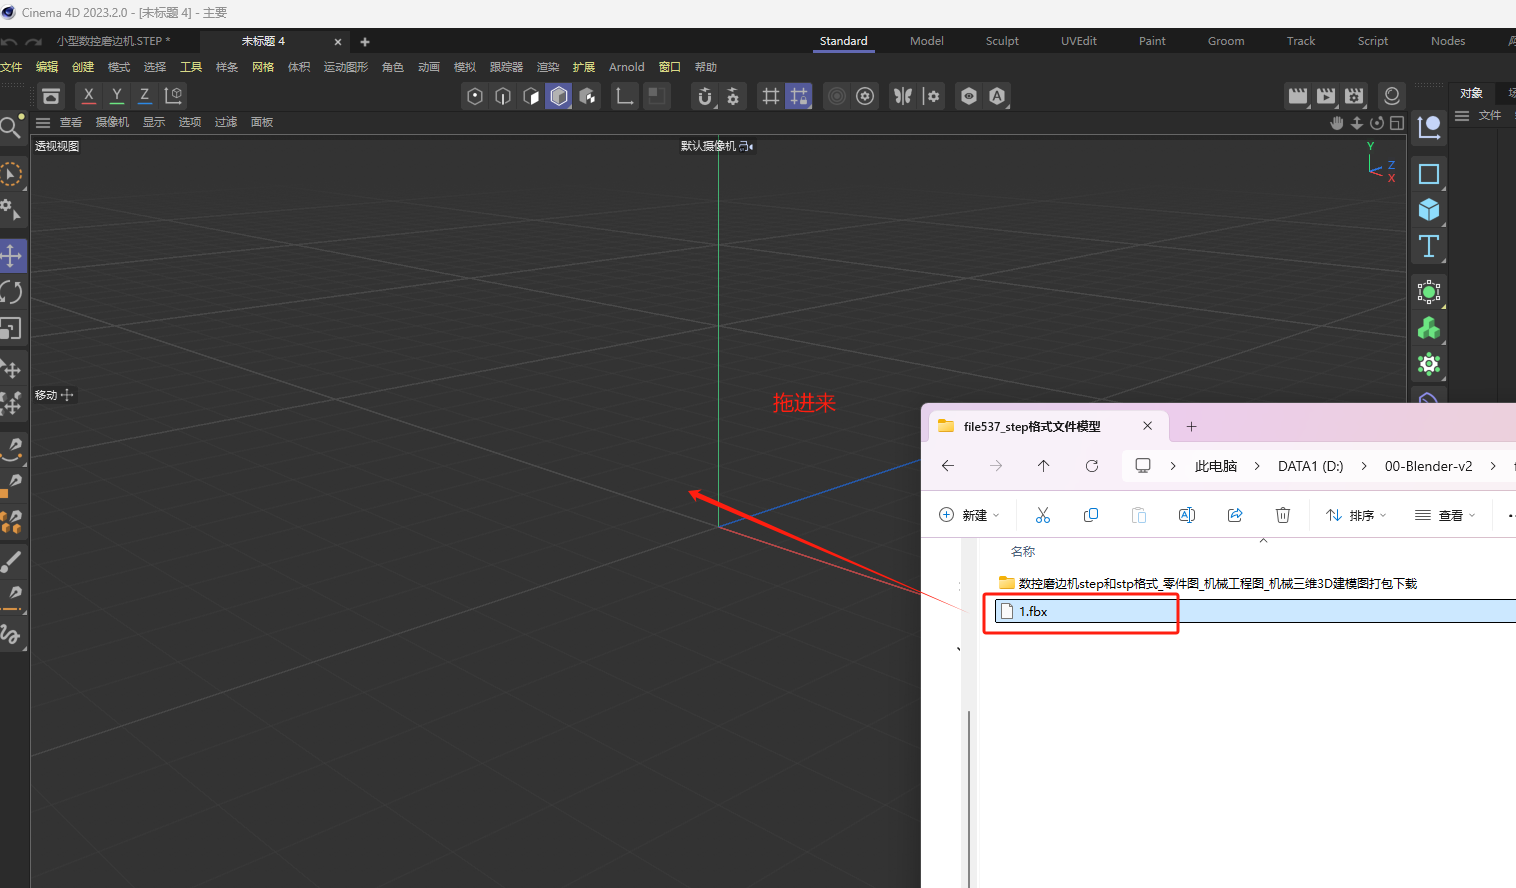The width and height of the screenshot is (1516, 888).
Task: Open the green cloner MoGraph icon
Action: coord(1429,328)
